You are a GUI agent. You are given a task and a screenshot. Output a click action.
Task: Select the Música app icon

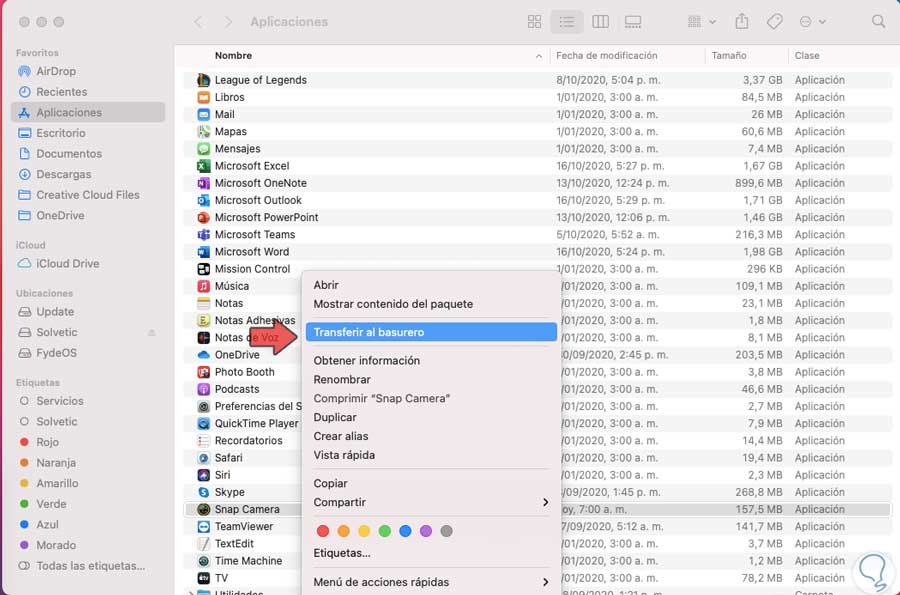pos(203,286)
